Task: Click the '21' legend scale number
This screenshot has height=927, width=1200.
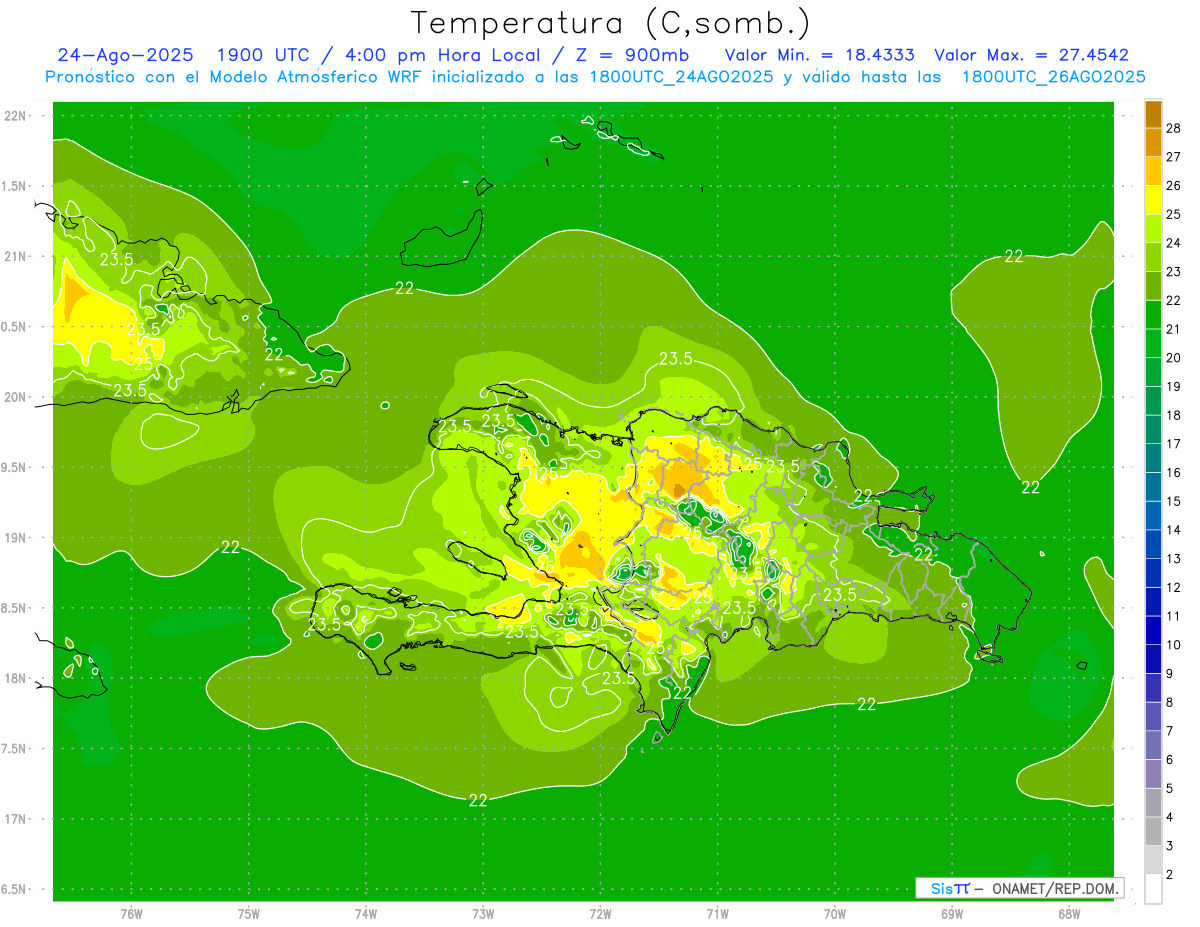Action: click(1174, 329)
